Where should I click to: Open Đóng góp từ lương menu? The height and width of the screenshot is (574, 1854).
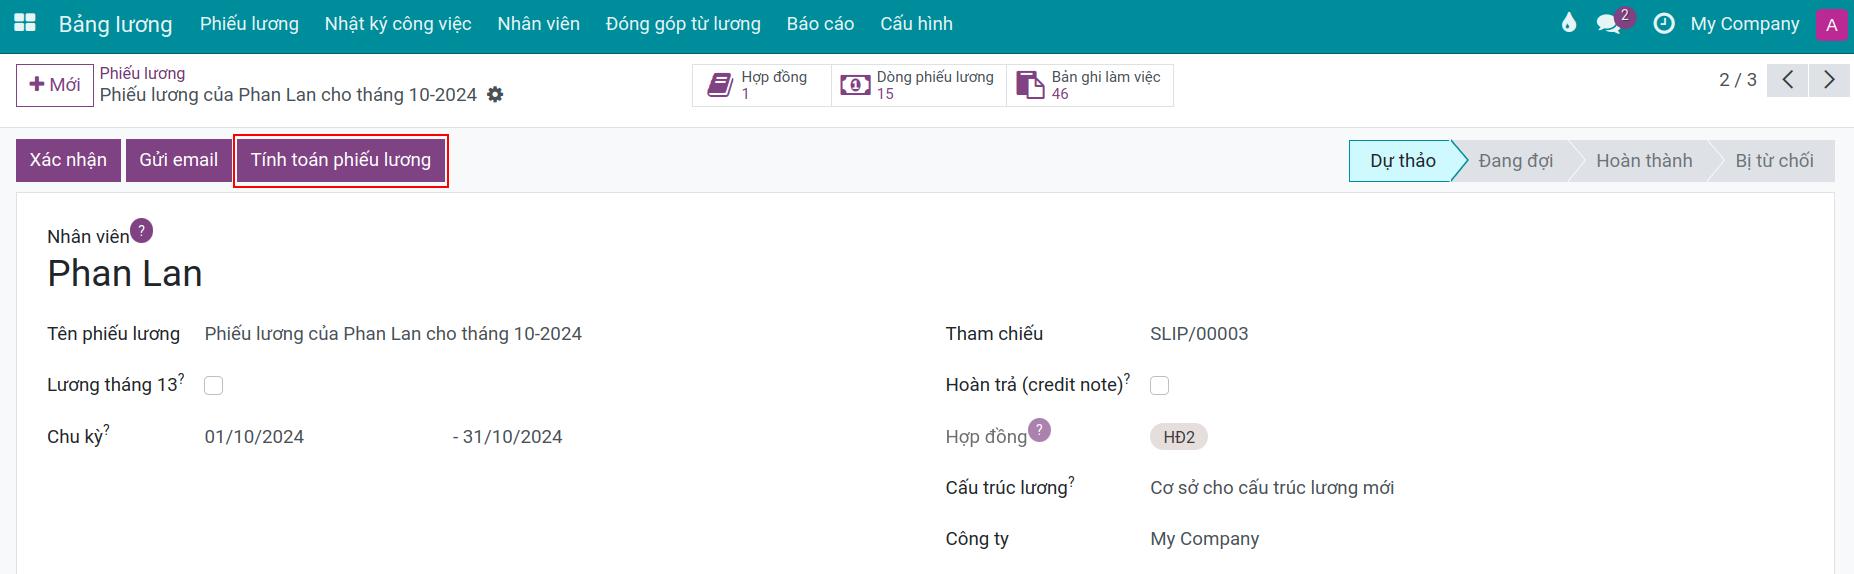click(x=683, y=24)
